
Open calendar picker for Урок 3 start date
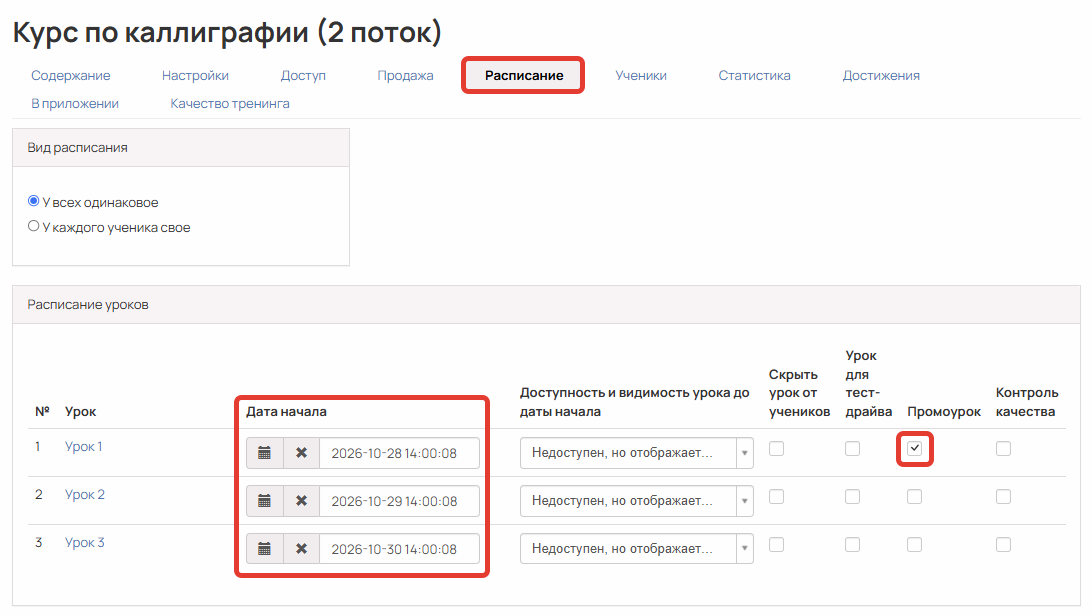coord(265,549)
